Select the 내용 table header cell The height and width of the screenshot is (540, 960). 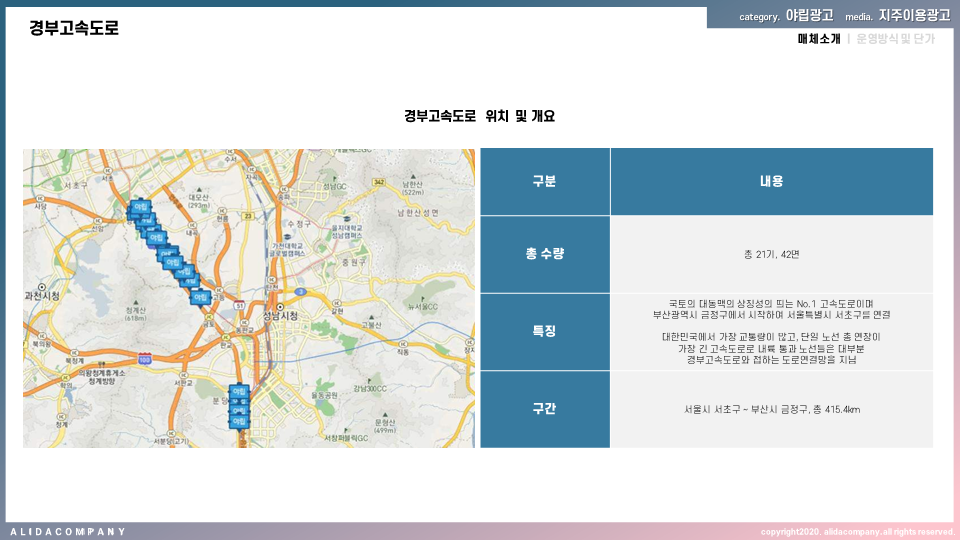click(771, 181)
